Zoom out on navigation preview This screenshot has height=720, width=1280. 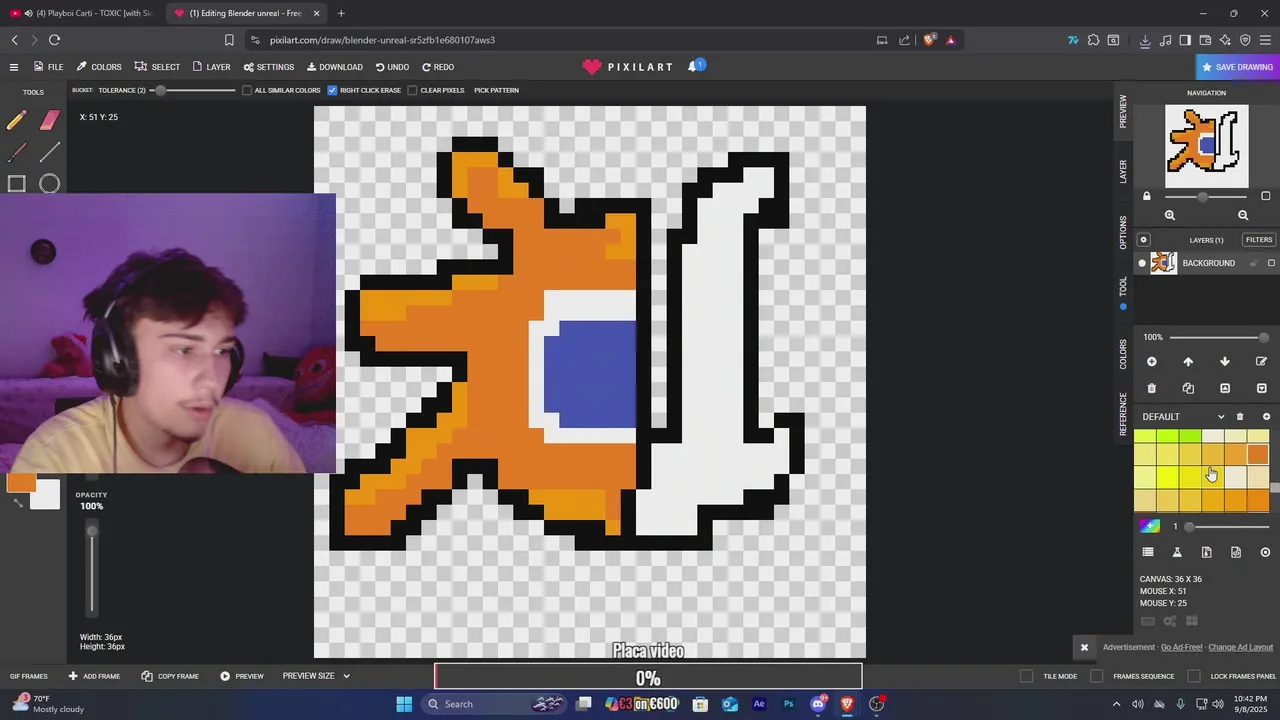(x=1243, y=215)
